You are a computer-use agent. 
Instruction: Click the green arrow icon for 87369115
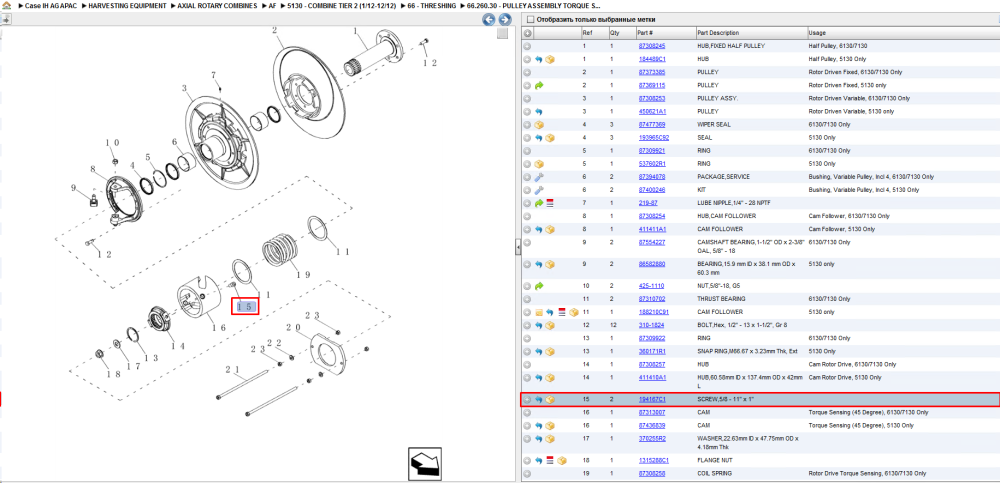539,85
